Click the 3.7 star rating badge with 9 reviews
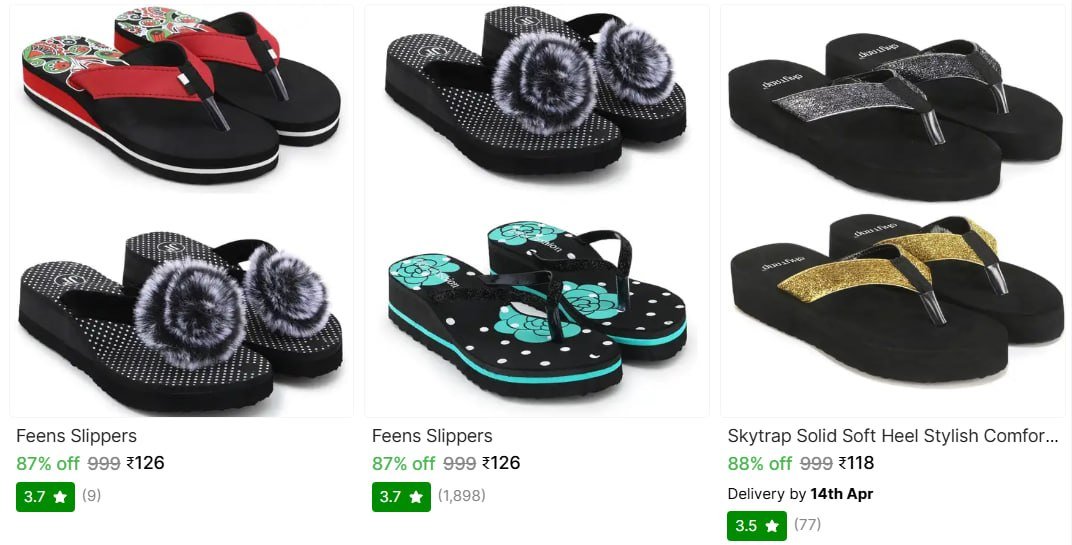Viewport: 1072px width, 545px height. [45, 496]
